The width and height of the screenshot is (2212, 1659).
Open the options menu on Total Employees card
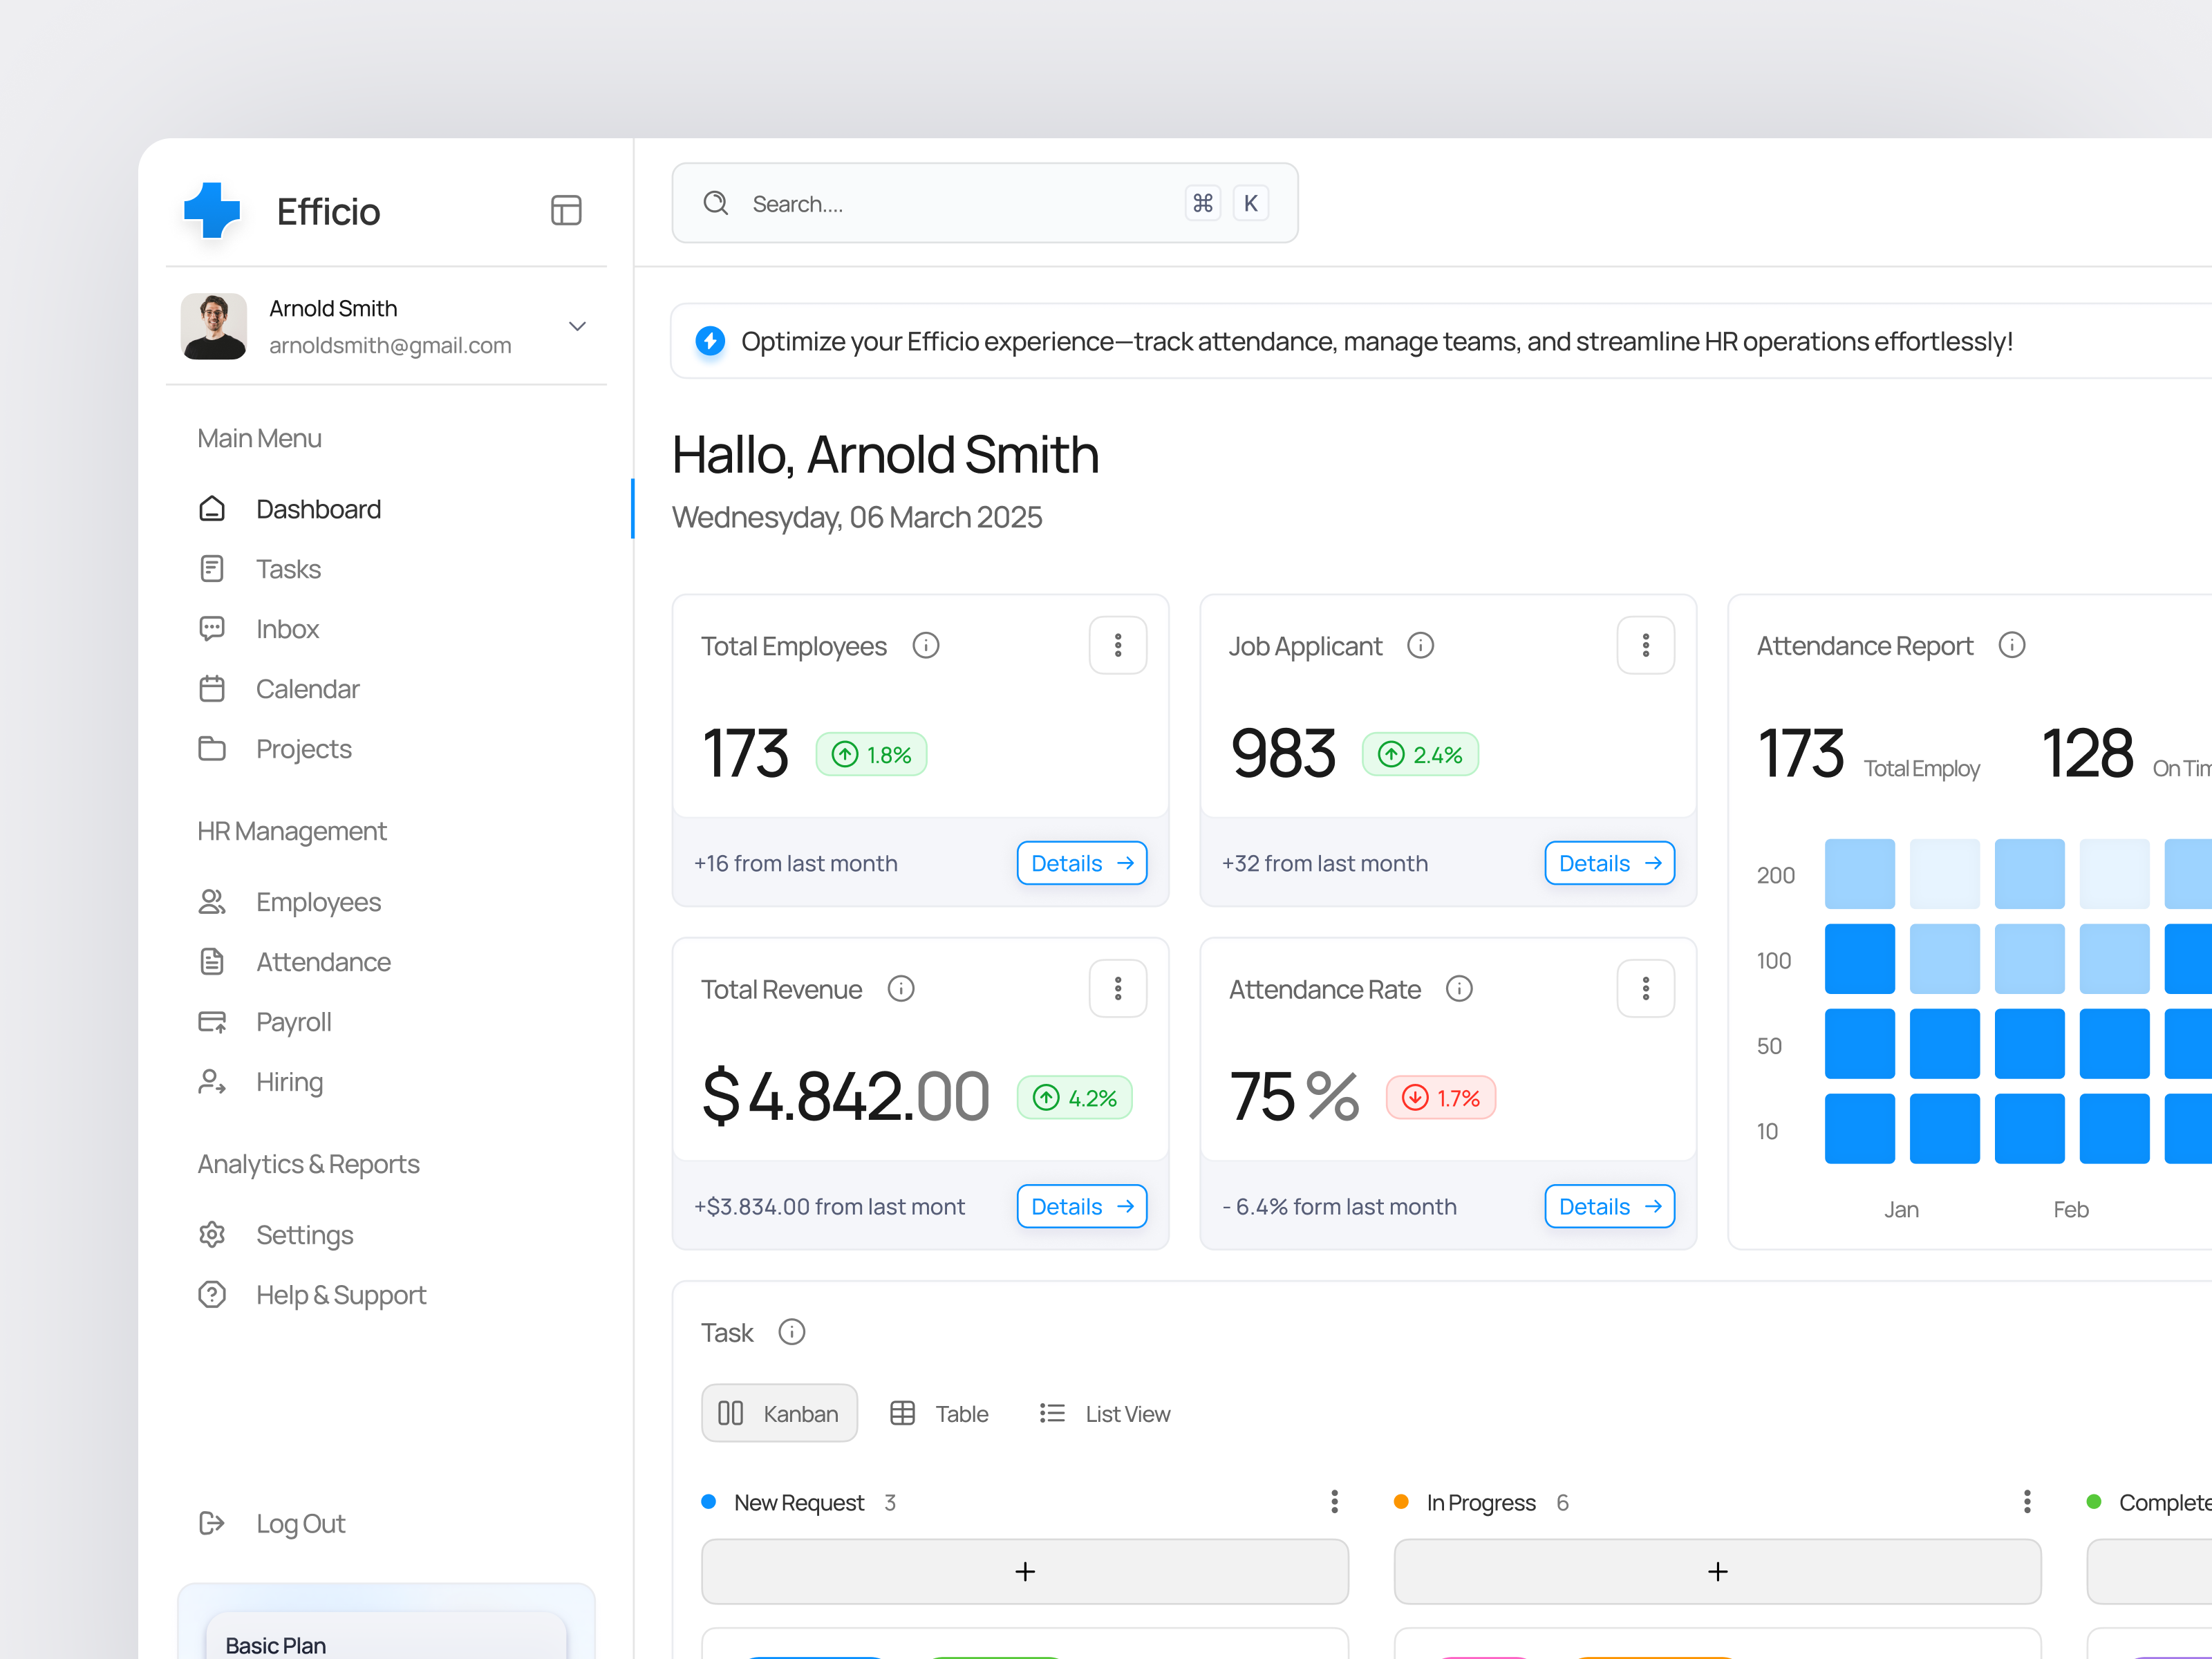pyautogui.click(x=1118, y=645)
